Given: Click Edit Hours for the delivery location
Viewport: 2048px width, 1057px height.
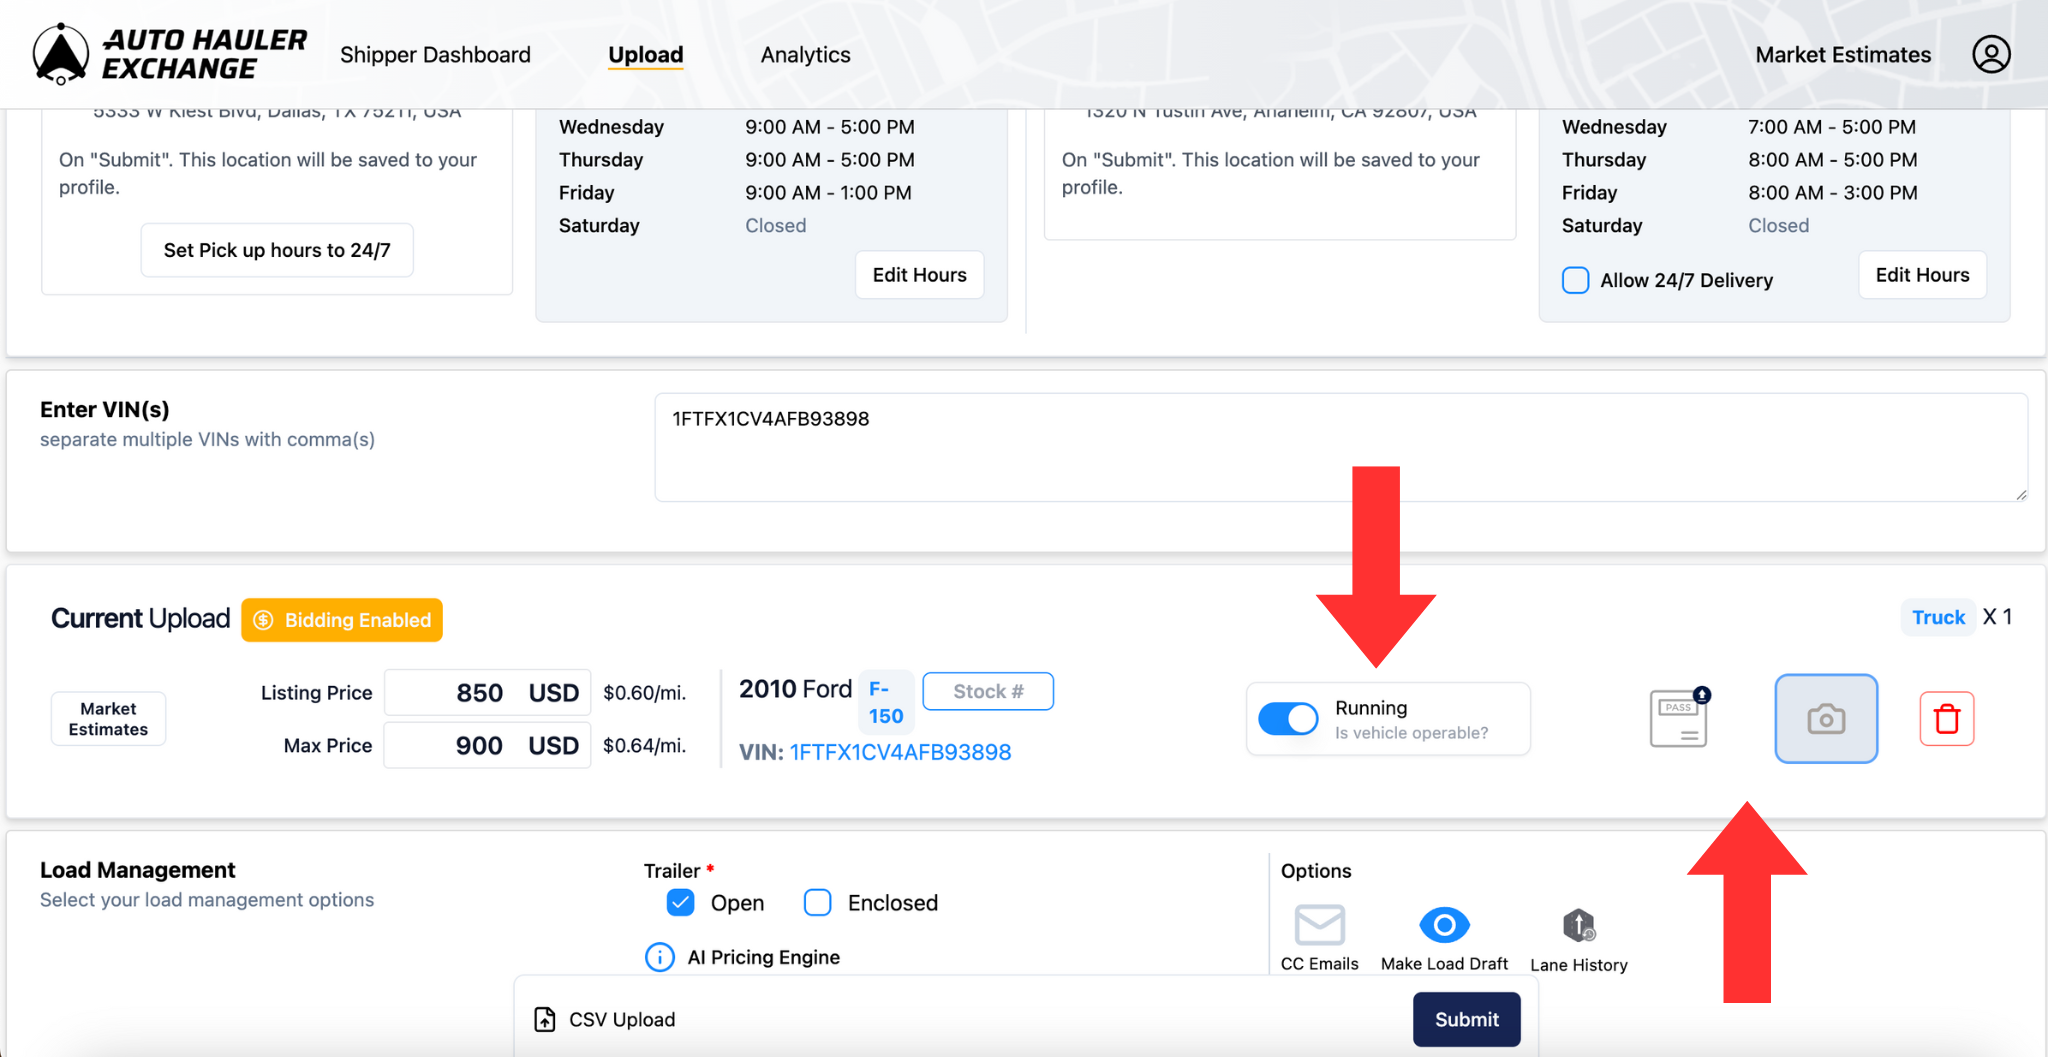Looking at the screenshot, I should [x=1921, y=274].
